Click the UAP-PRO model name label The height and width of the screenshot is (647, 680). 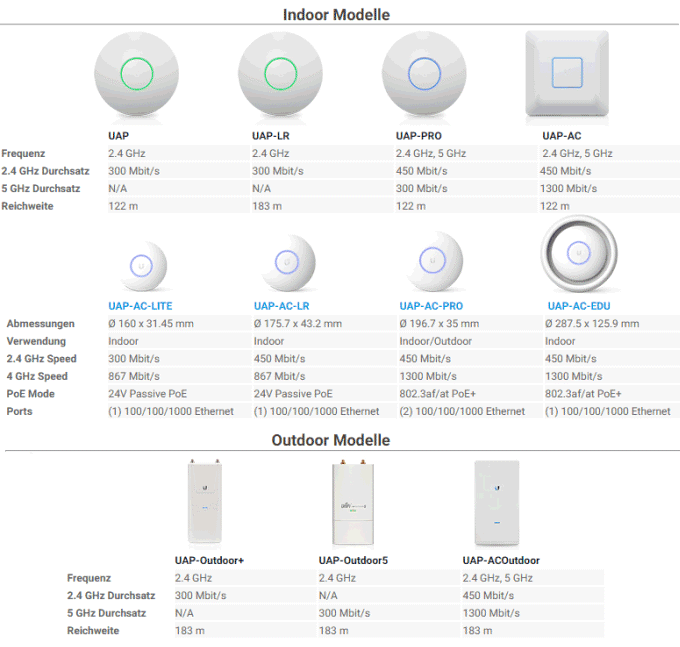[x=418, y=136]
